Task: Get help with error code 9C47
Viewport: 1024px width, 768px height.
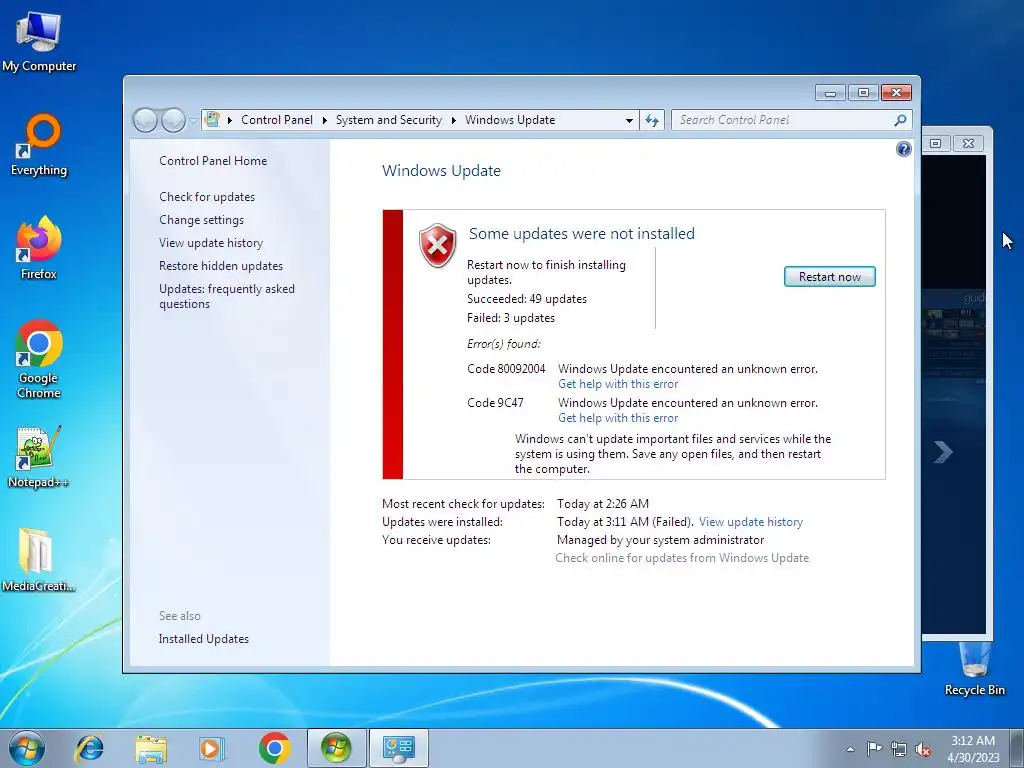Action: (618, 418)
